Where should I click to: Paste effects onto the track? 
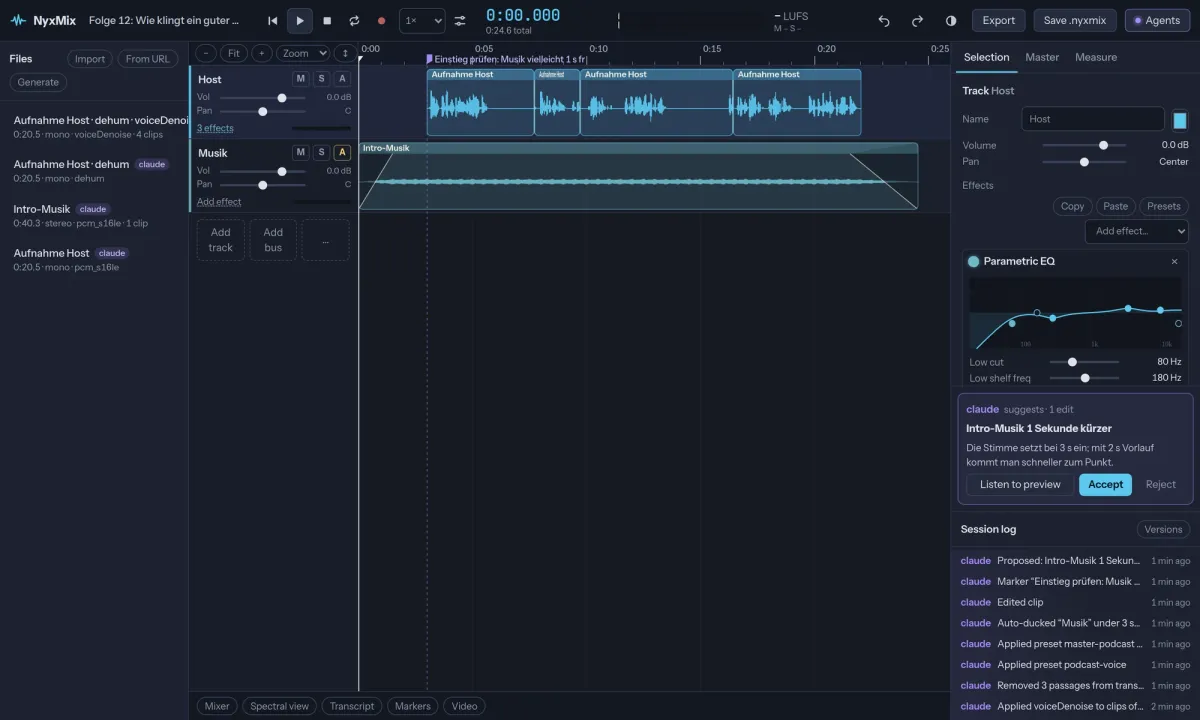coord(1116,206)
